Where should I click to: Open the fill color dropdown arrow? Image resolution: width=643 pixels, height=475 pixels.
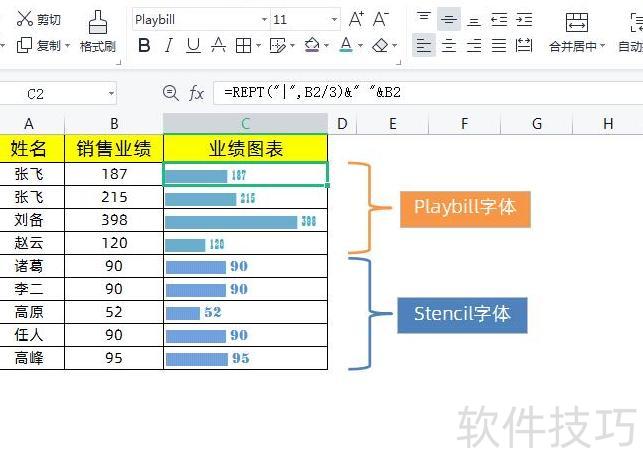tap(326, 46)
